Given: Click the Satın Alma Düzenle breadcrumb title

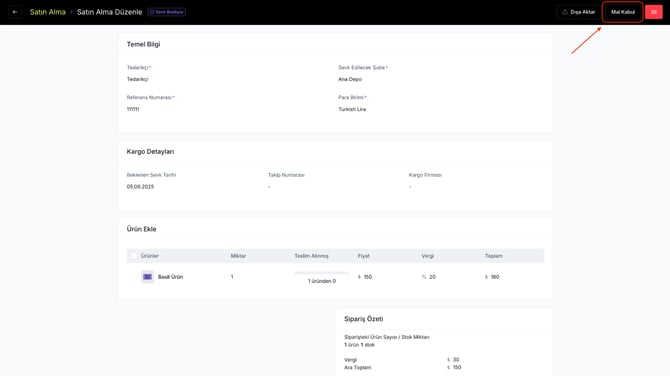Looking at the screenshot, I should click(x=109, y=12).
